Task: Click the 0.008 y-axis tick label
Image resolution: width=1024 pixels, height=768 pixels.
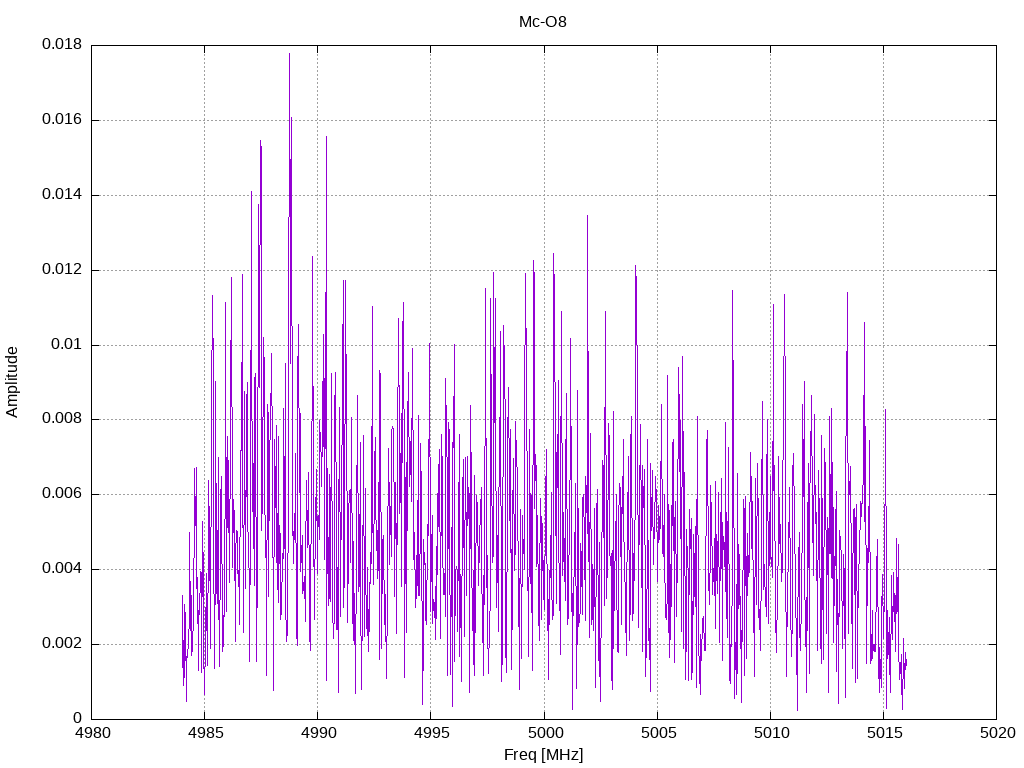Action: (62, 419)
